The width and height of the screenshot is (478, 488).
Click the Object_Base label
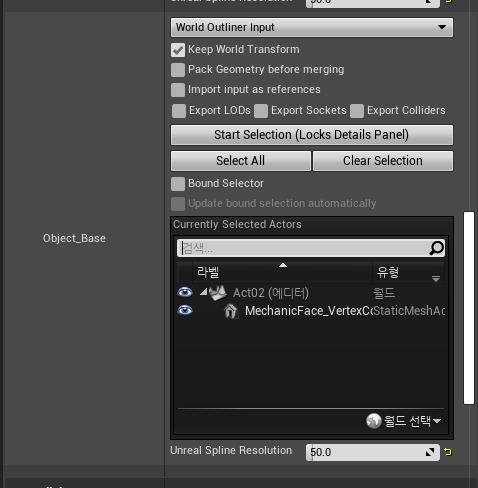74,238
